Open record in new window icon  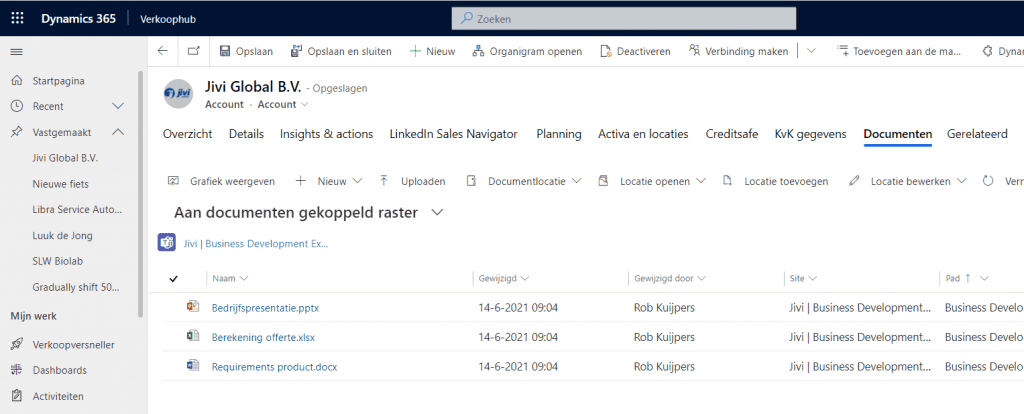(x=194, y=51)
